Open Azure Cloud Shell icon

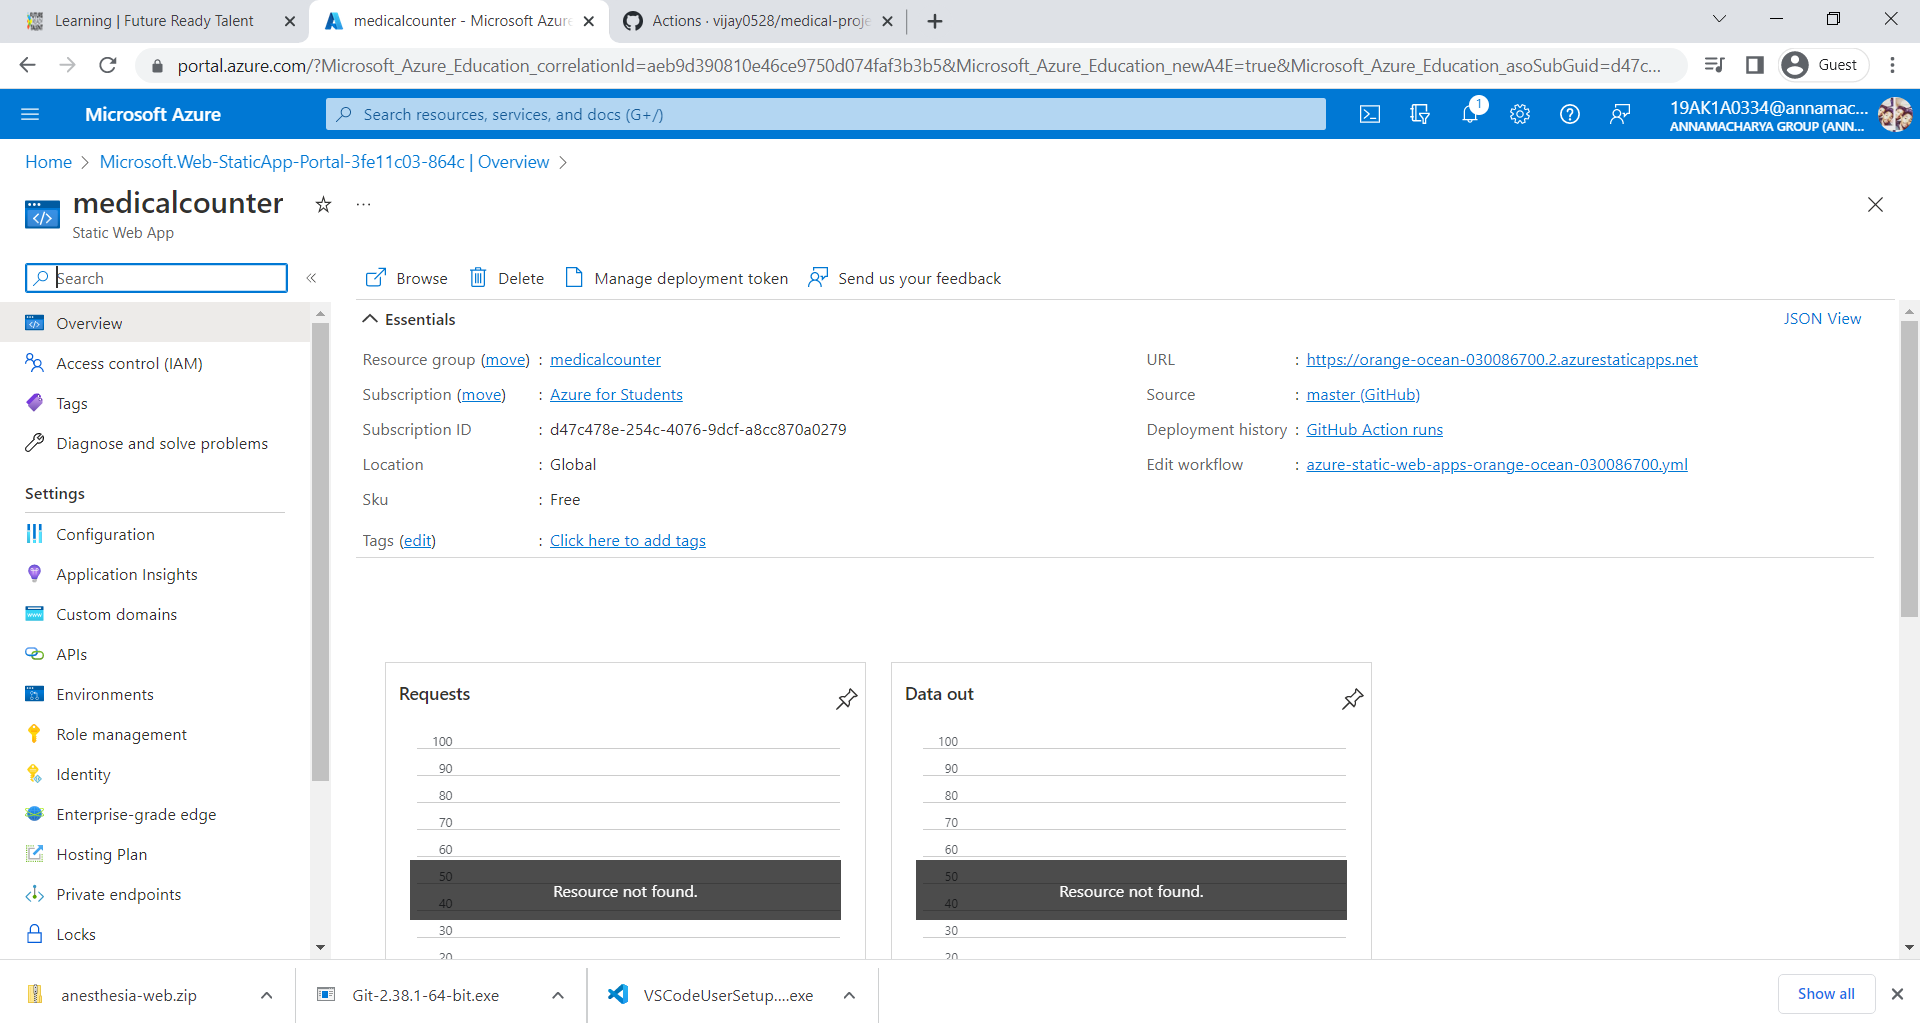[1370, 114]
